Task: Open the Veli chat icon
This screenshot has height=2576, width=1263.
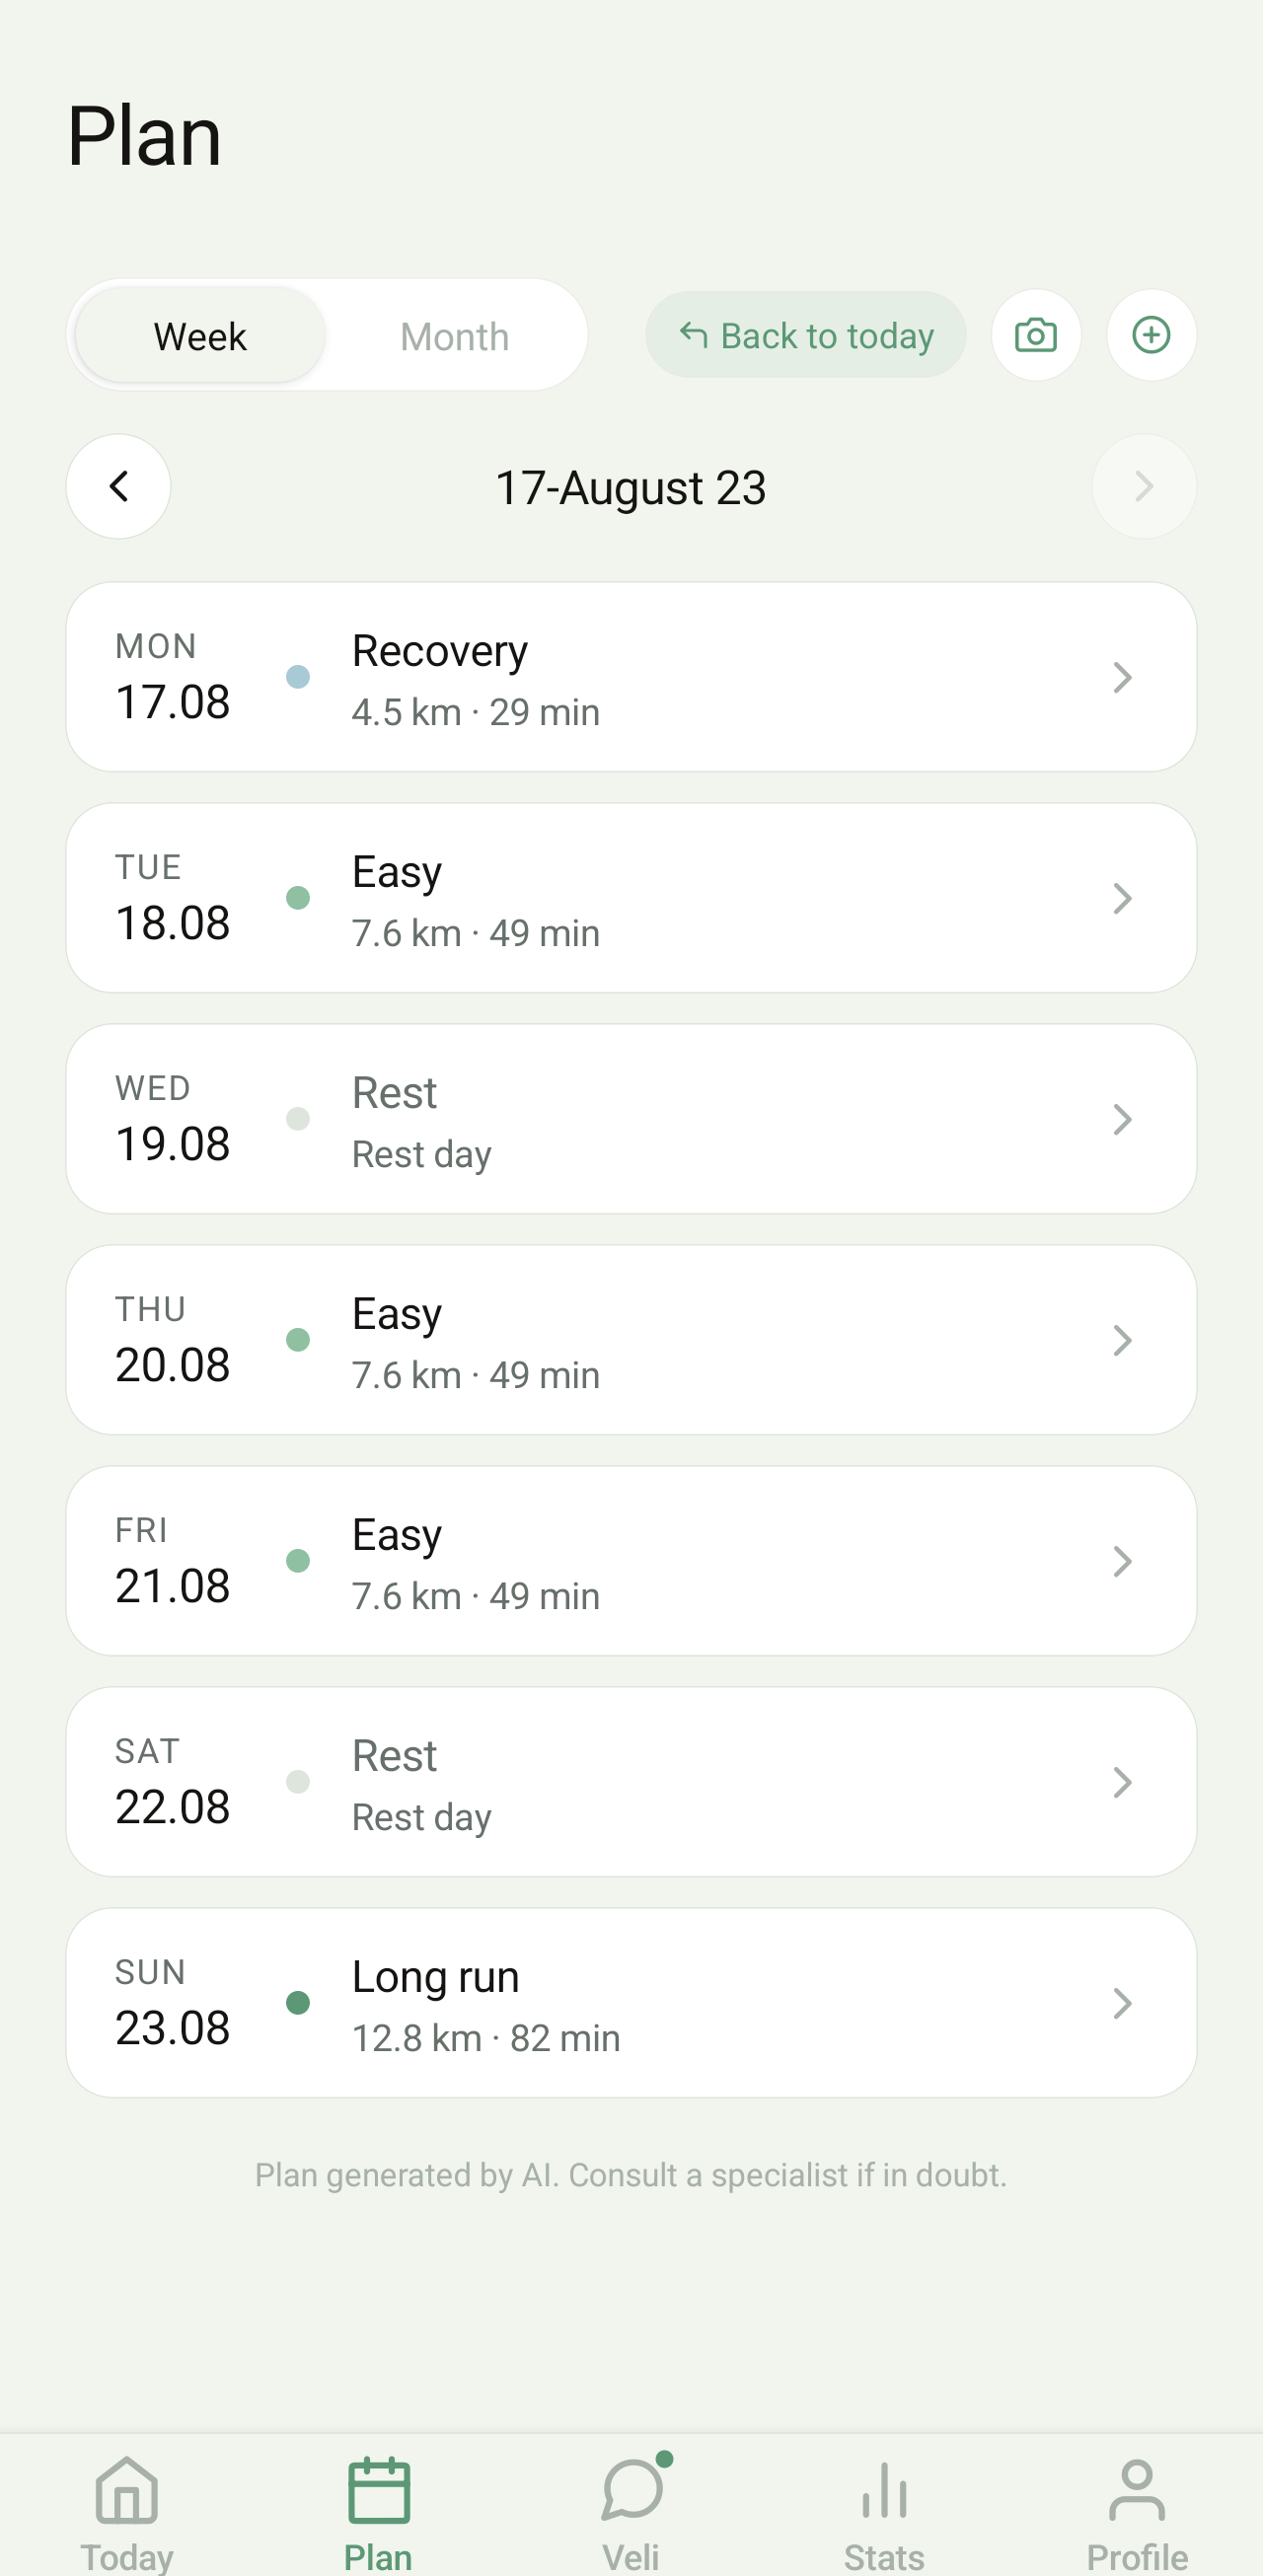Action: (631, 2490)
